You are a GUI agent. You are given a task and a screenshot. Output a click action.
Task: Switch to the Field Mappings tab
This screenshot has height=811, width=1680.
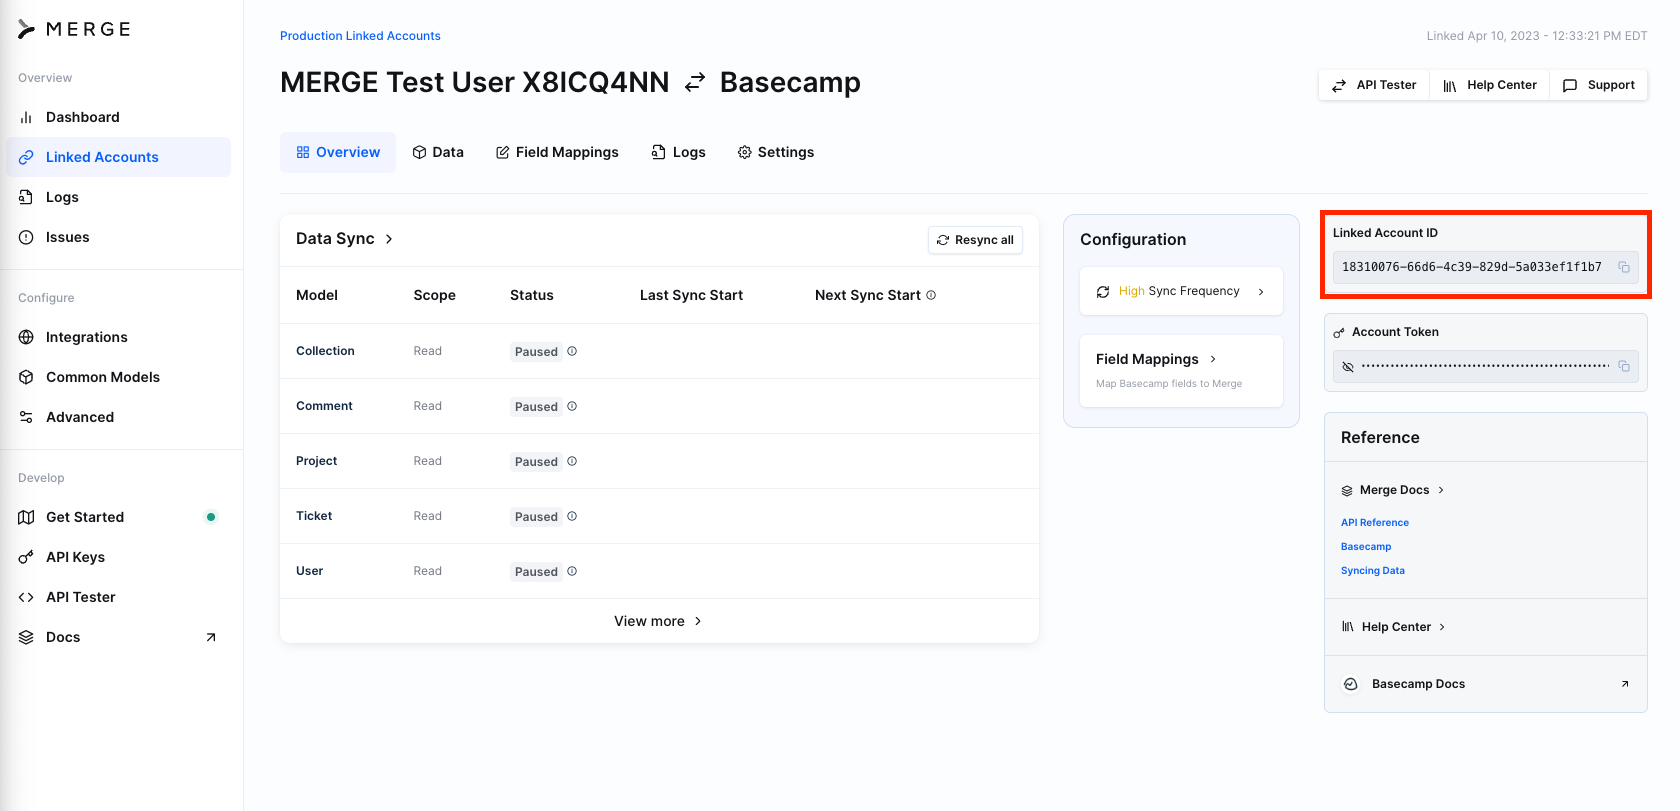pyautogui.click(x=557, y=152)
